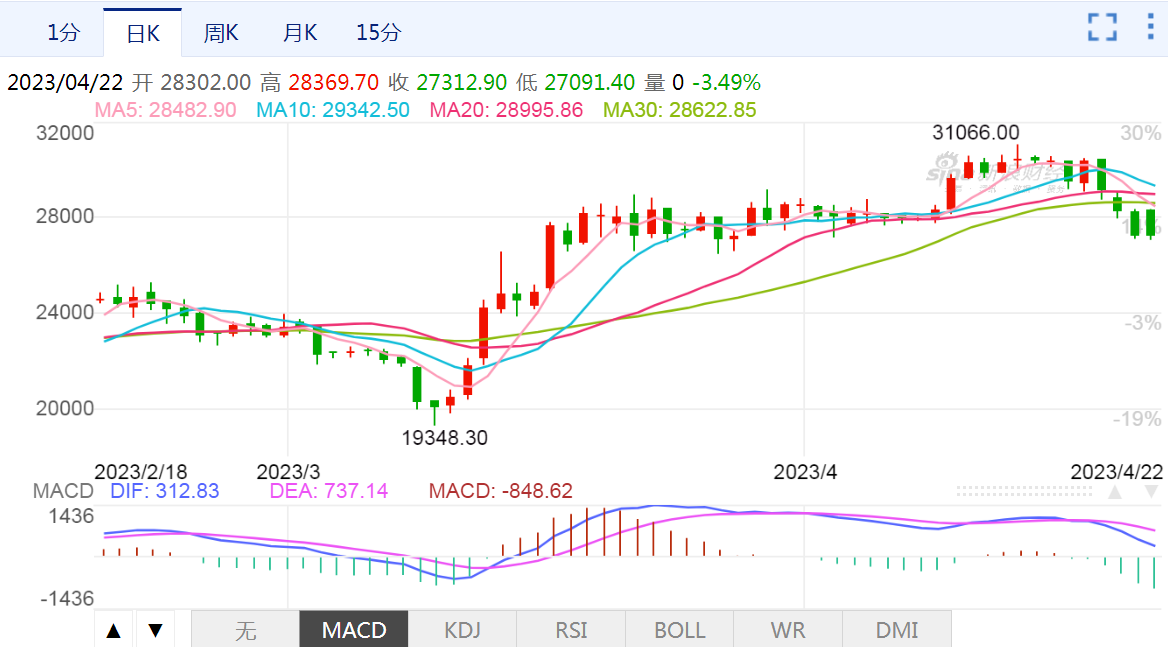
Task: Click the black down arrow below the chart
Action: 155,630
